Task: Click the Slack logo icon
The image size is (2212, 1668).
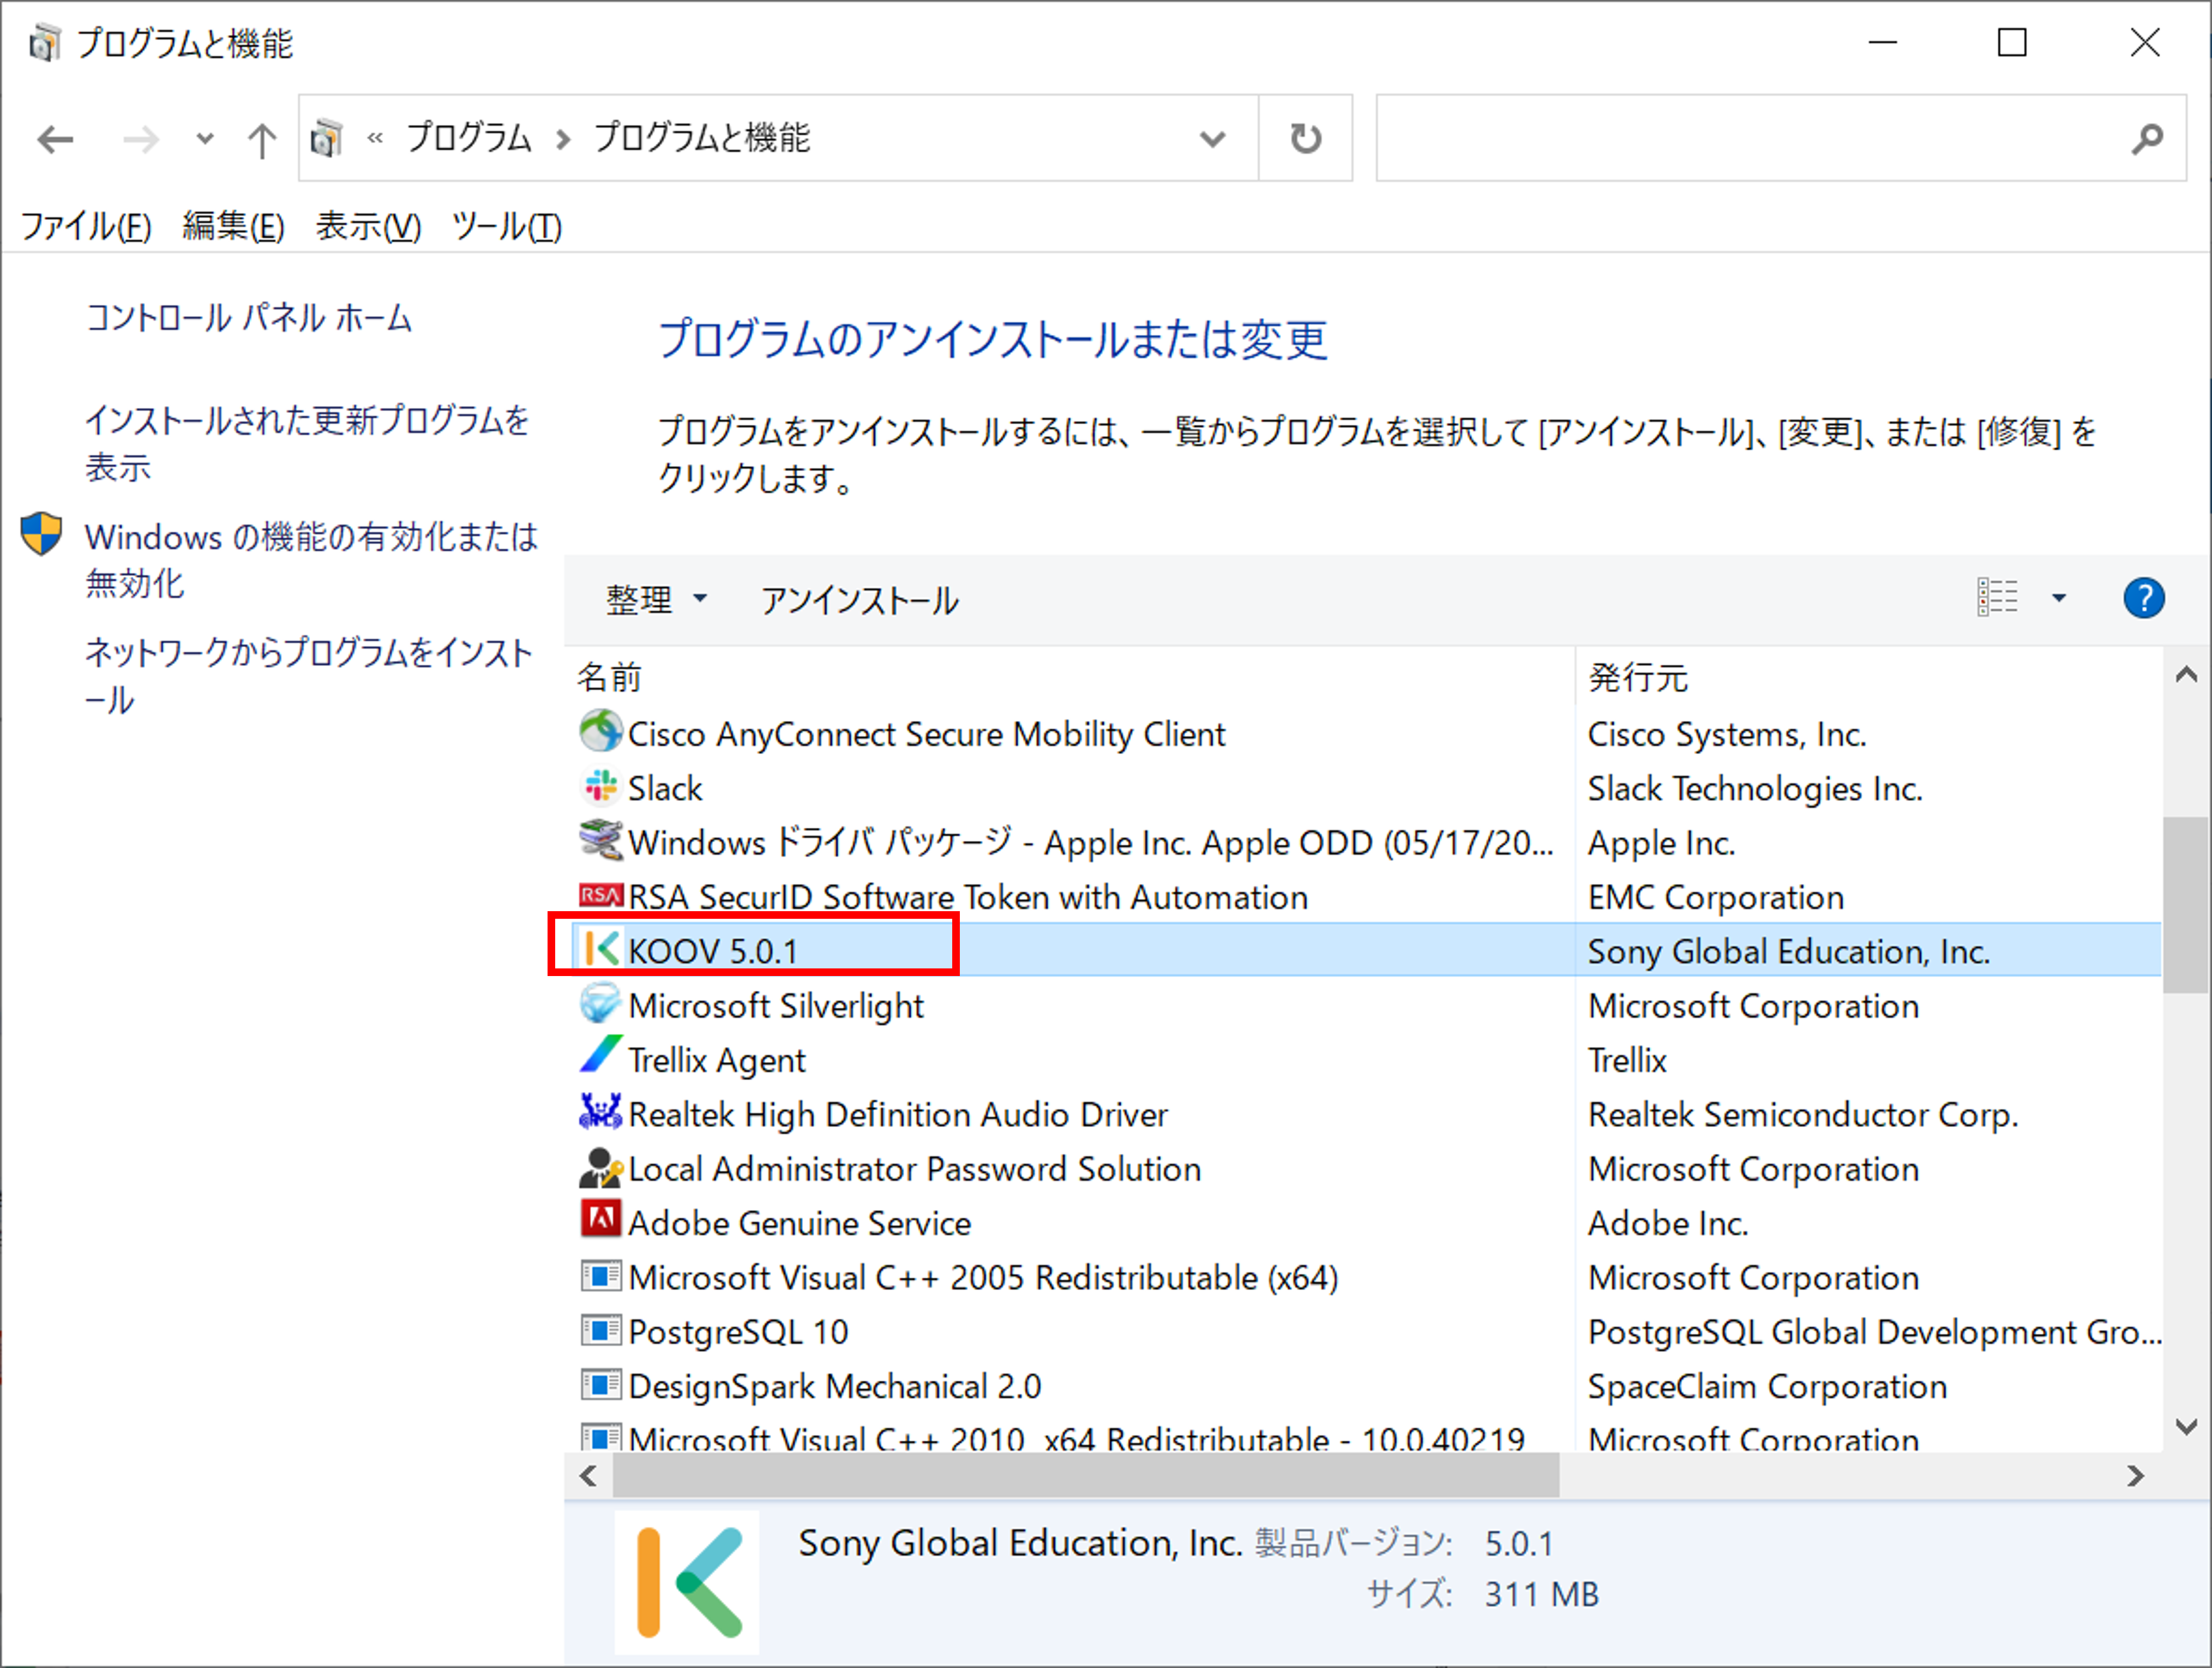Action: (600, 787)
